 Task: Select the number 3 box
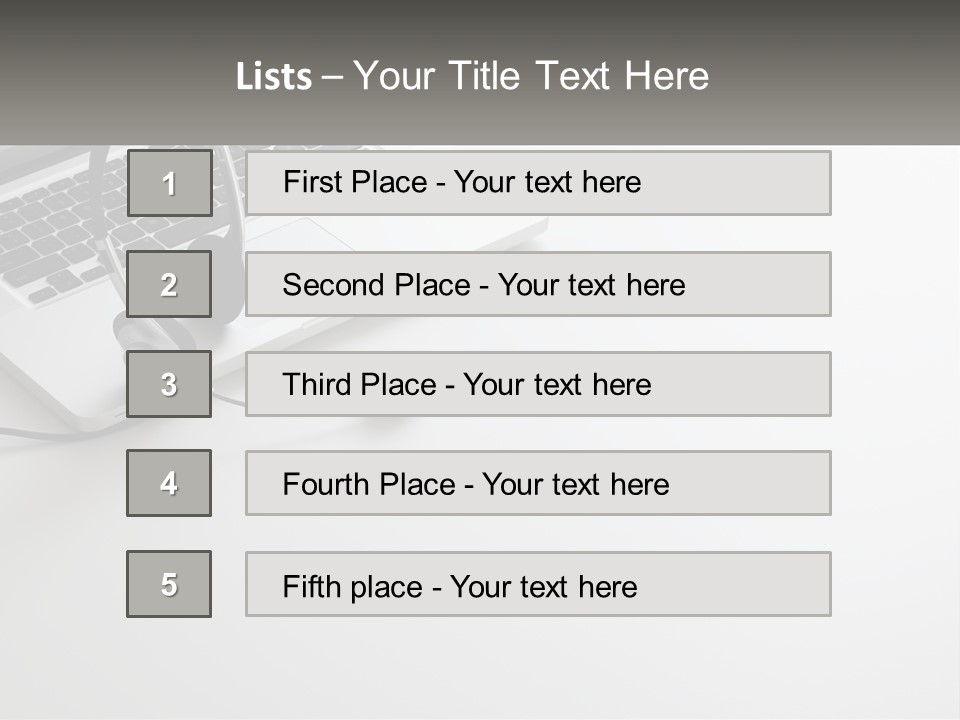169,384
